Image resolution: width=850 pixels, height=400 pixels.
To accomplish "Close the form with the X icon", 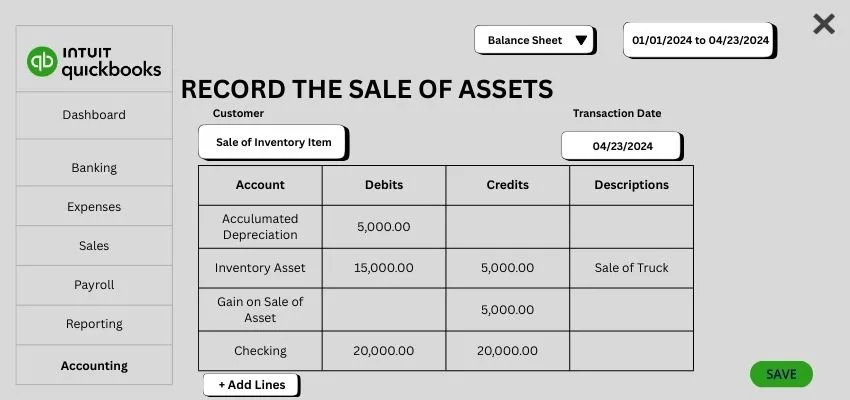I will pos(824,24).
